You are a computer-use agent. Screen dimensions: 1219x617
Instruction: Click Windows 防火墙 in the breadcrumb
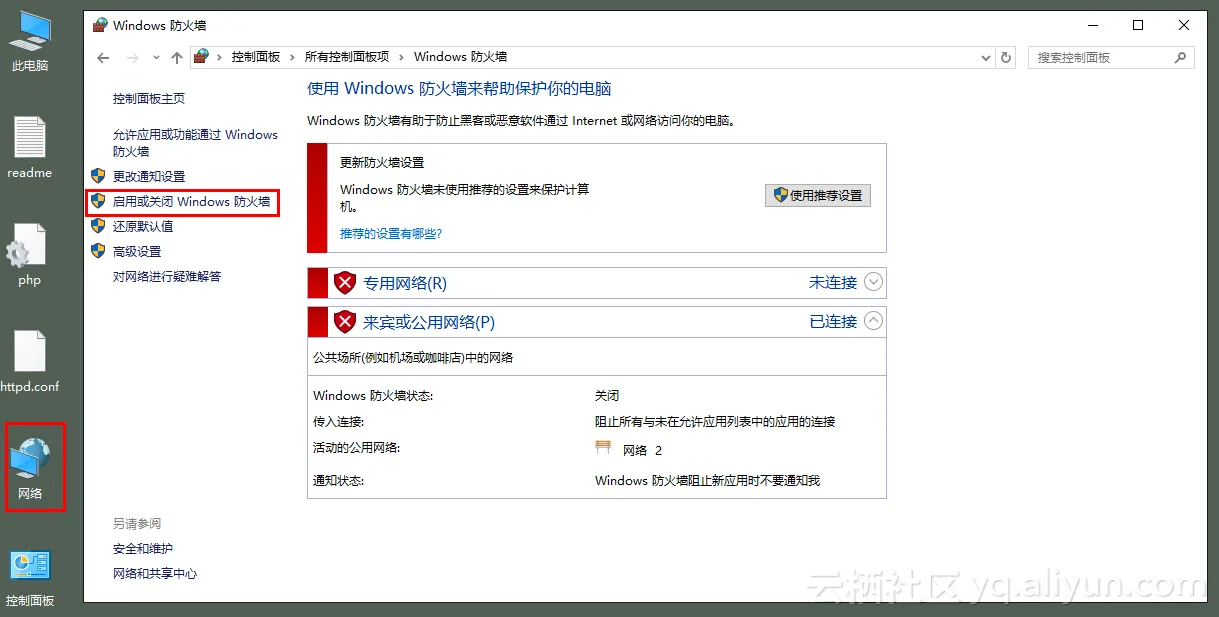(461, 58)
